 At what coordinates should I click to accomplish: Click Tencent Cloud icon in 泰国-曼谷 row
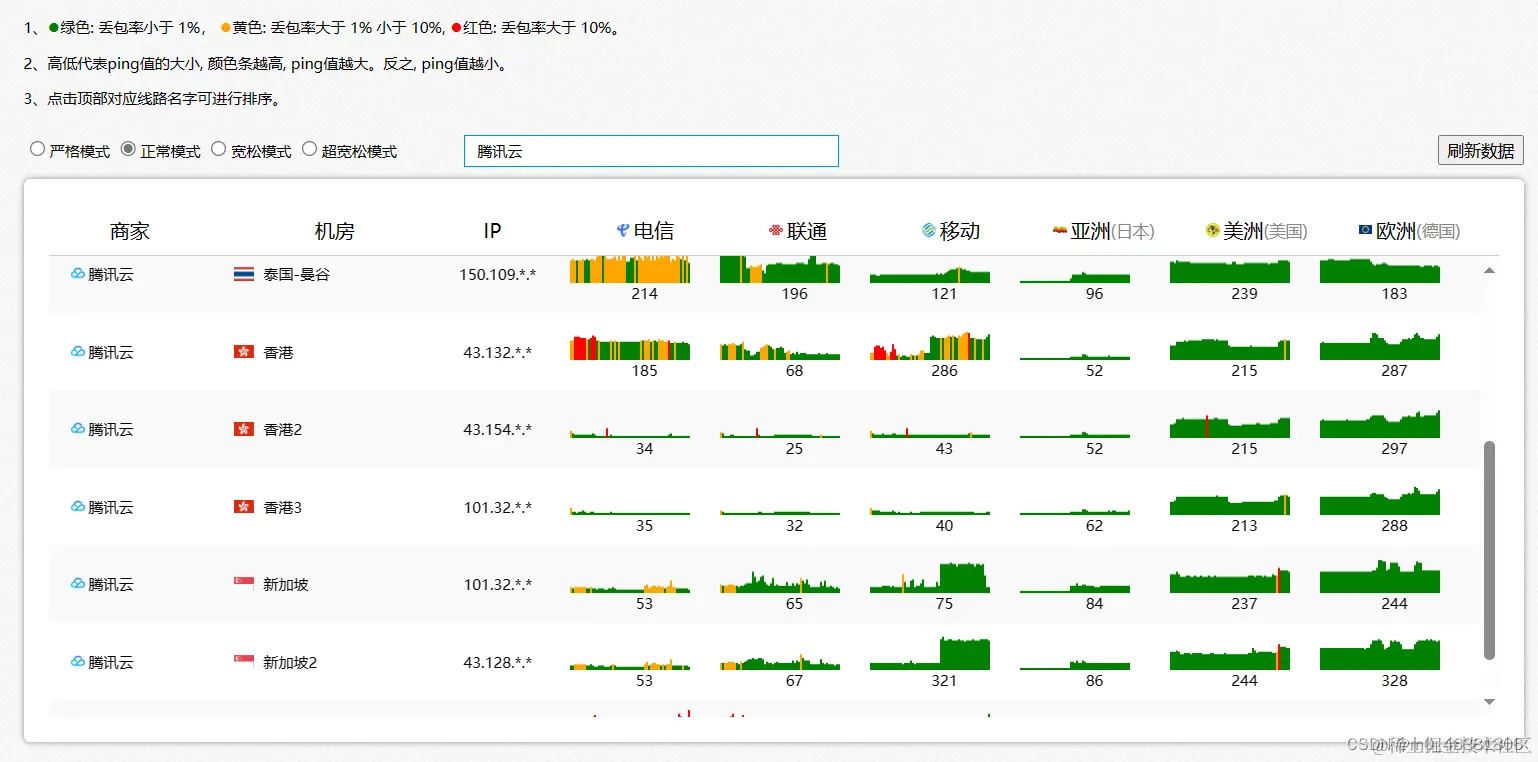pos(78,273)
